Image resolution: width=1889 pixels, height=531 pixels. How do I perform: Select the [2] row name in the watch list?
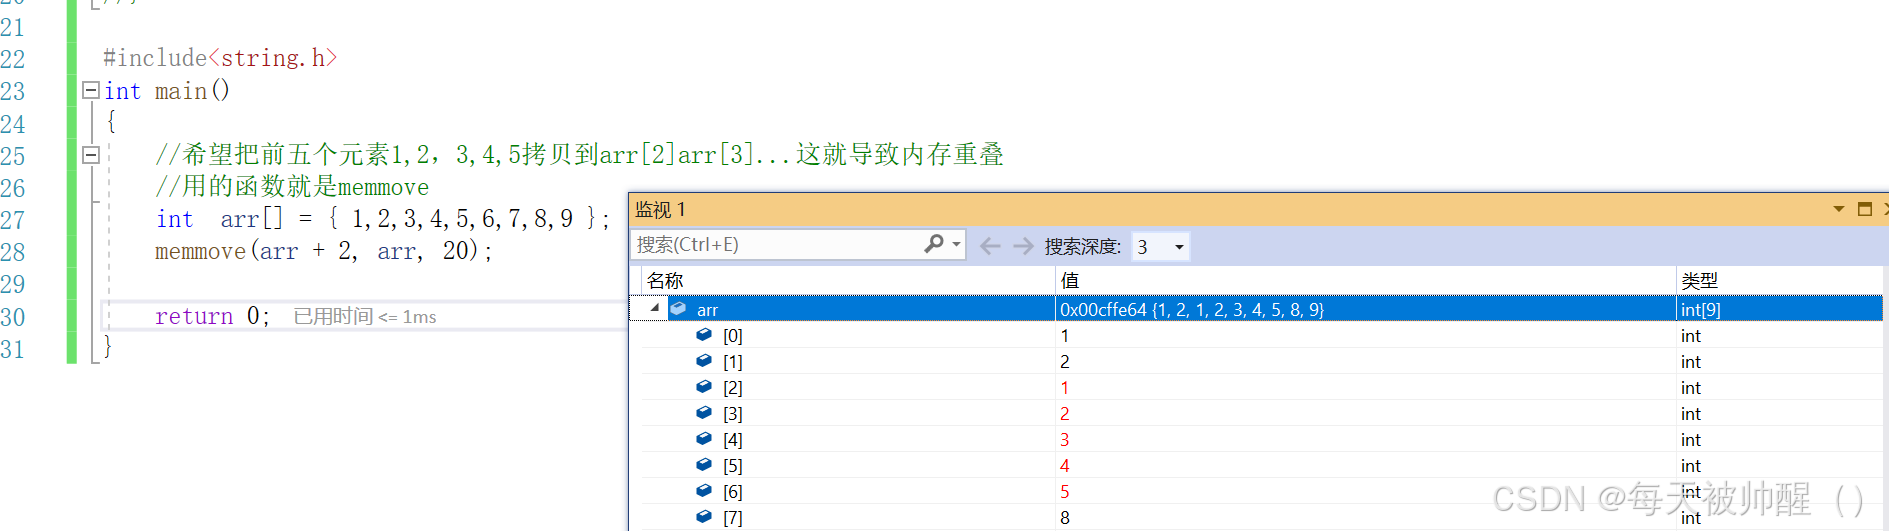tap(733, 388)
